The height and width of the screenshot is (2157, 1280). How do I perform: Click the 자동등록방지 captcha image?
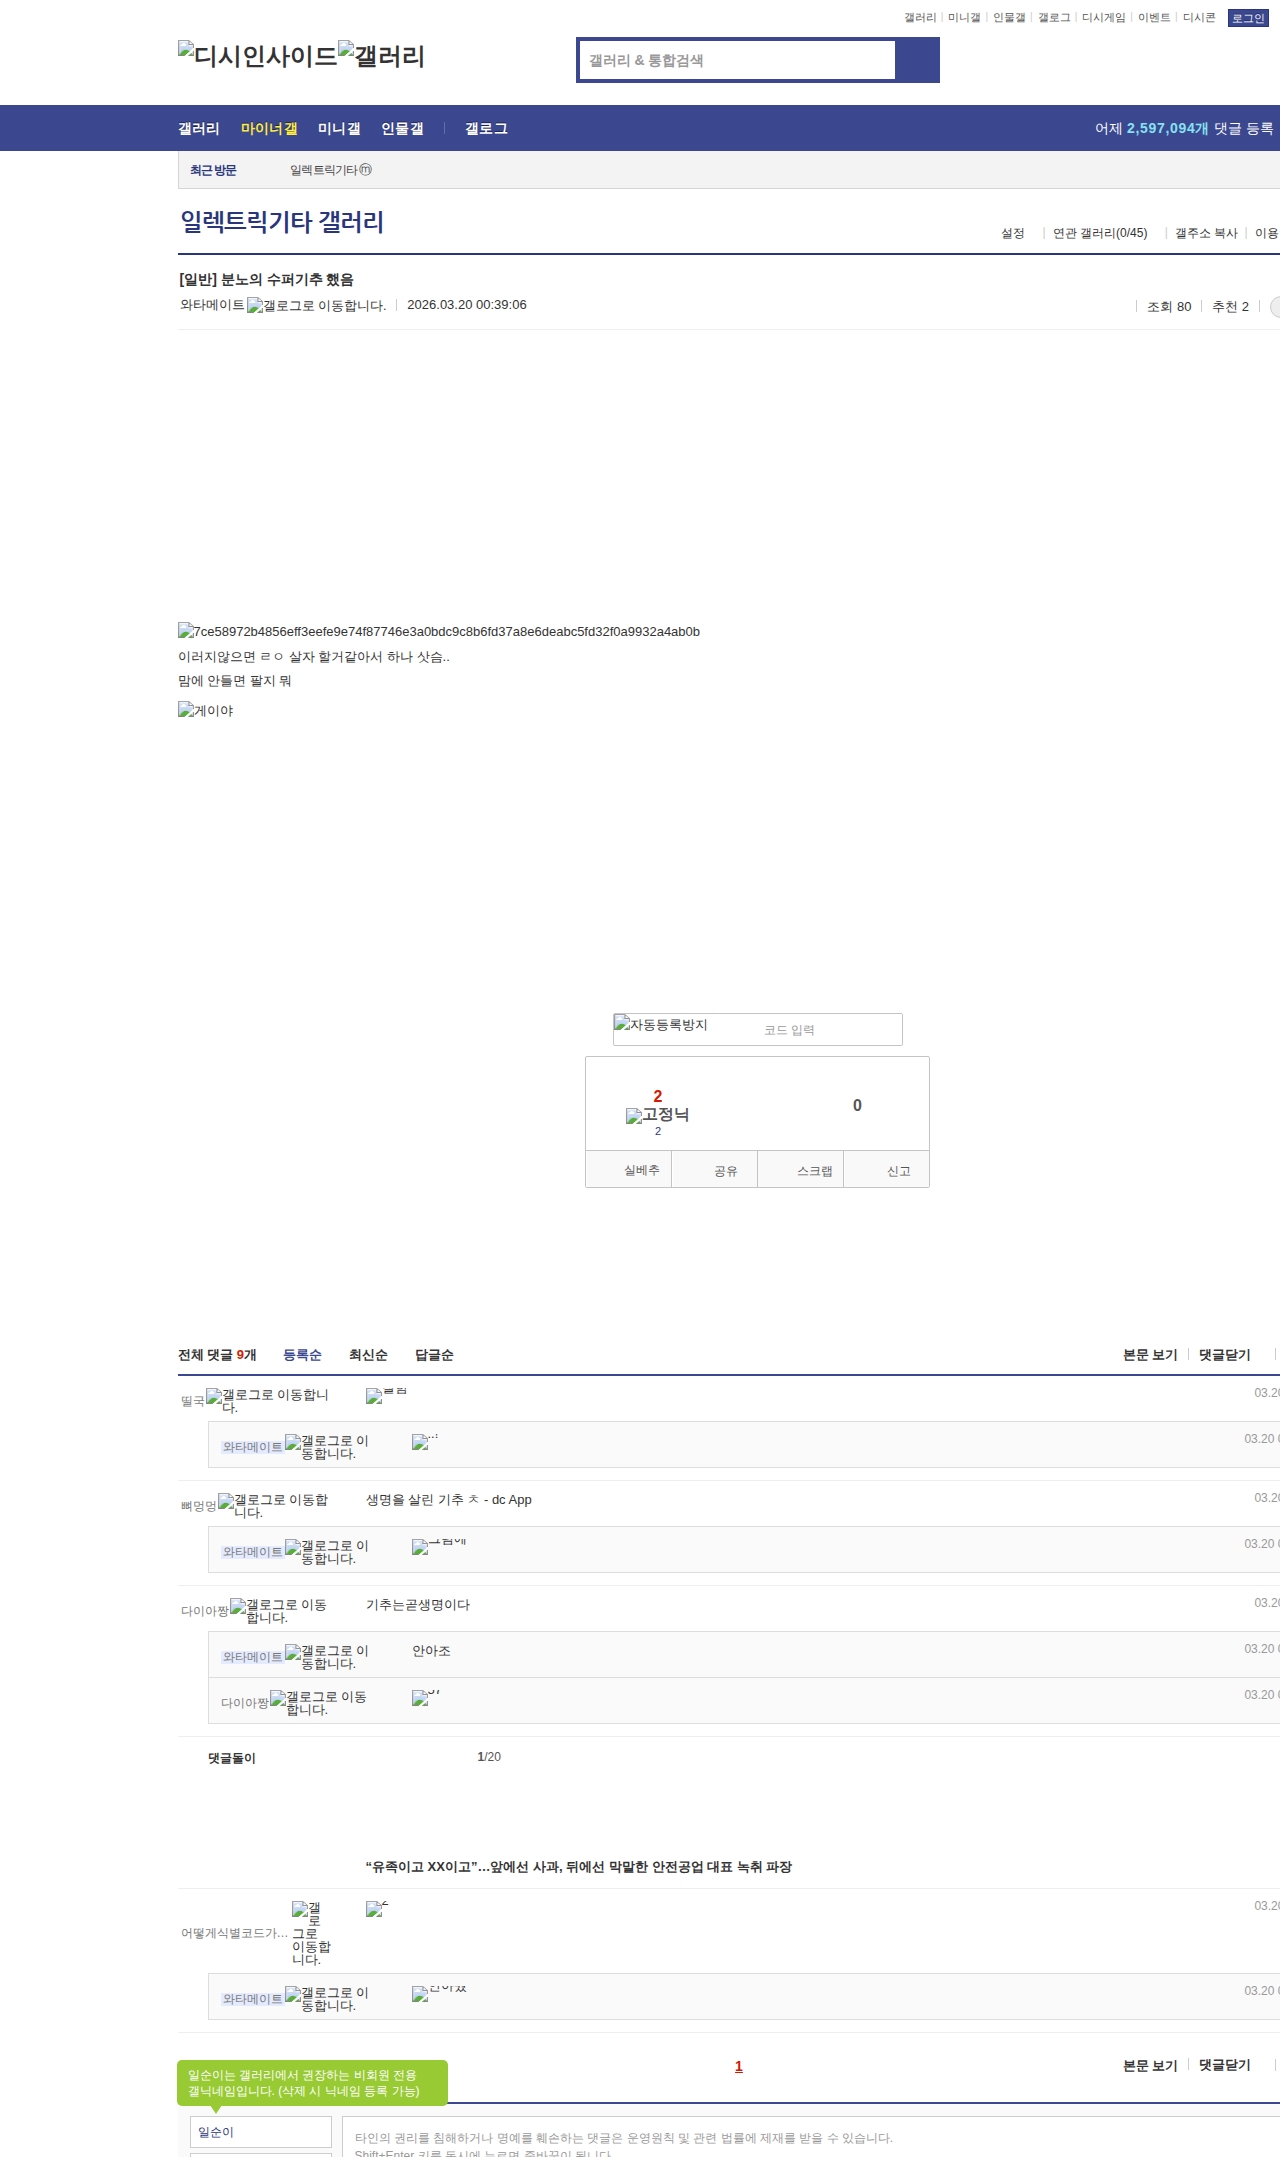click(x=661, y=1025)
